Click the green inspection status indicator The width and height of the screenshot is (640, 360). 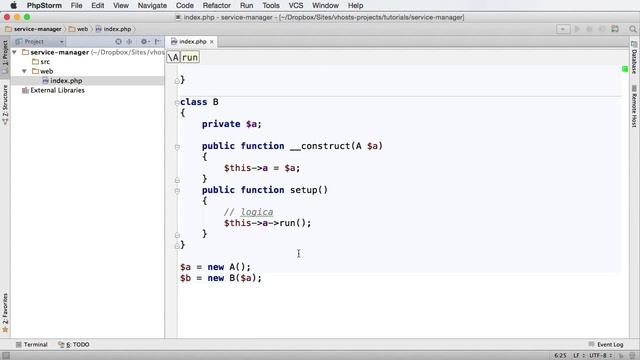625,69
